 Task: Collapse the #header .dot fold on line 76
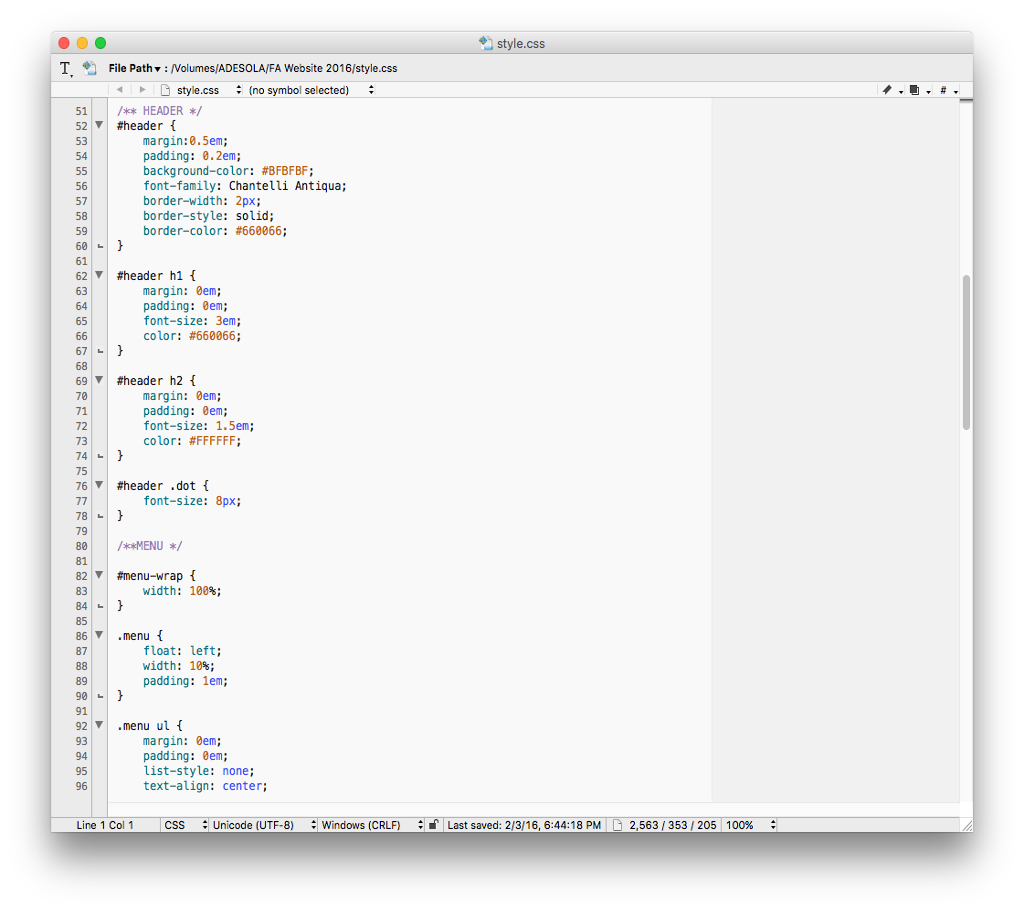coord(99,485)
